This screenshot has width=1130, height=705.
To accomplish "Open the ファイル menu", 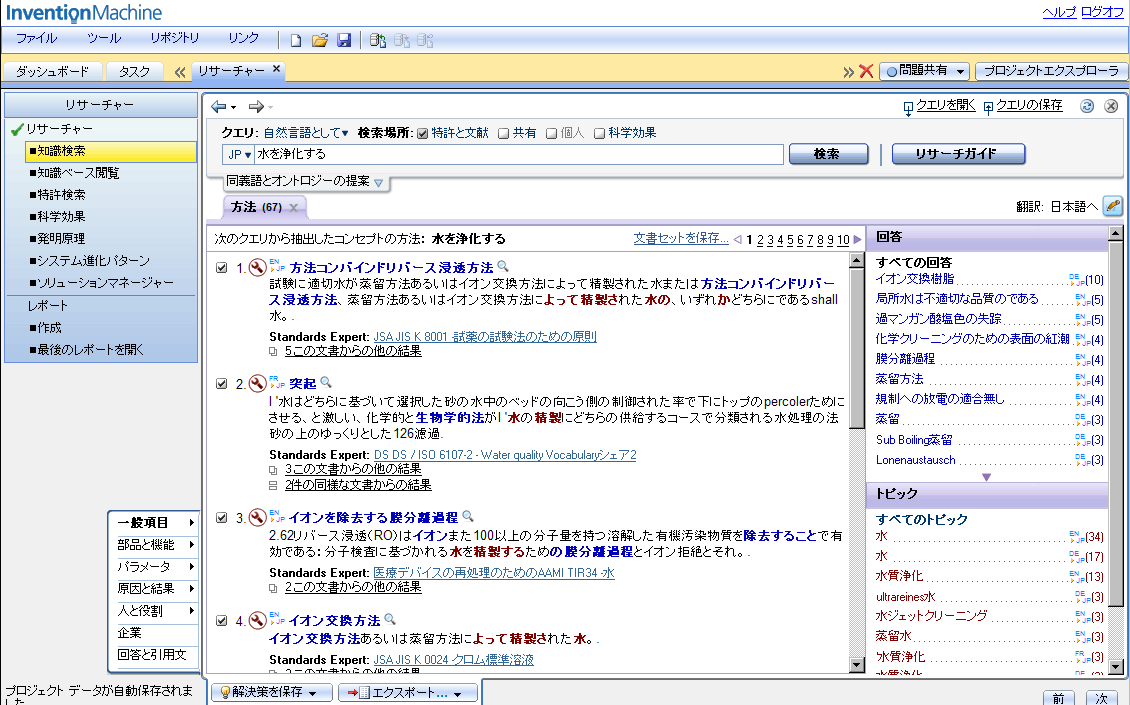I will (x=36, y=38).
